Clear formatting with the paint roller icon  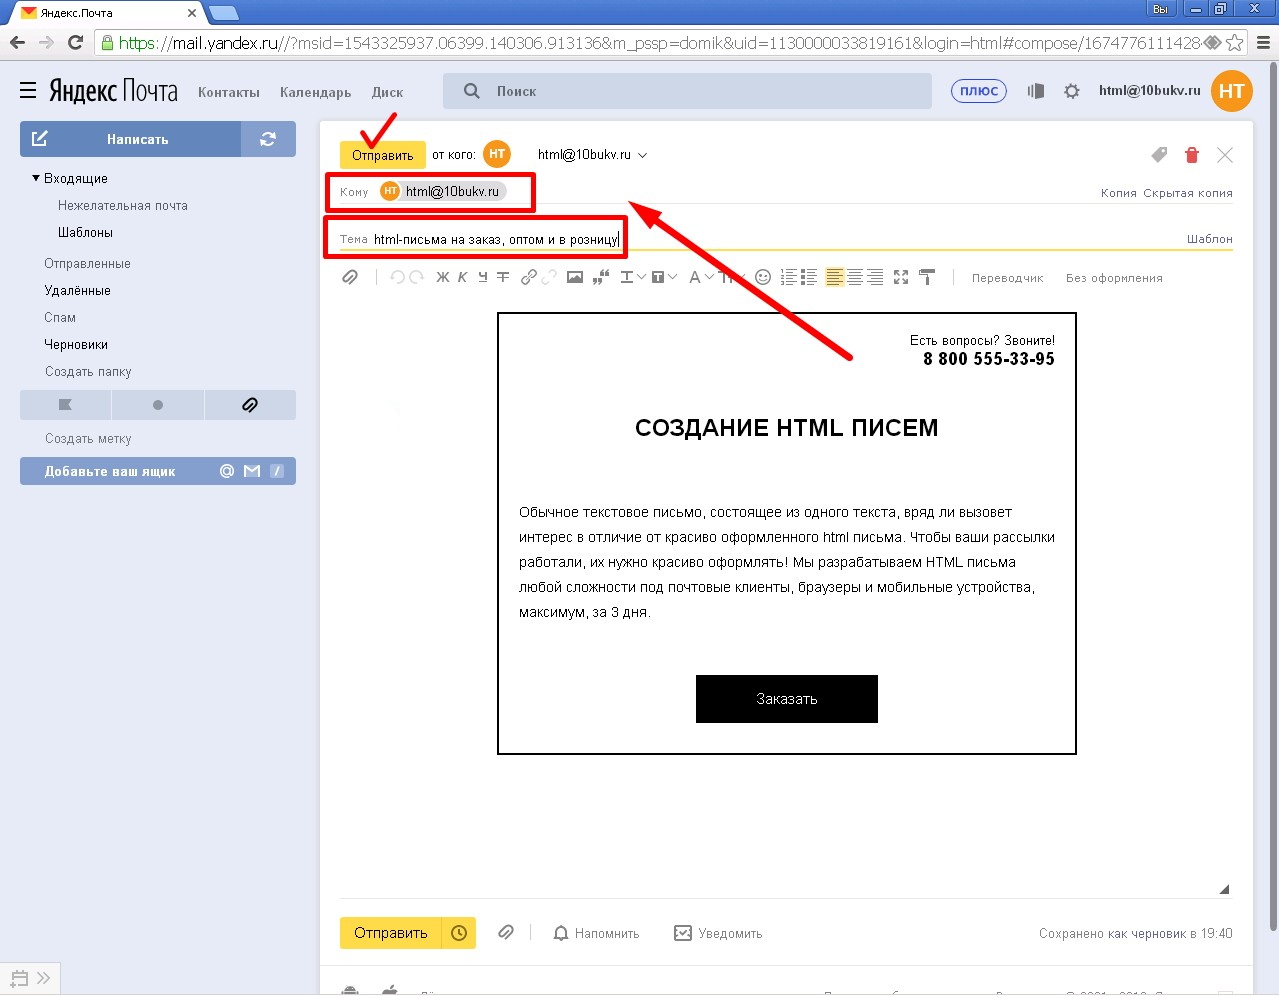pyautogui.click(x=927, y=277)
